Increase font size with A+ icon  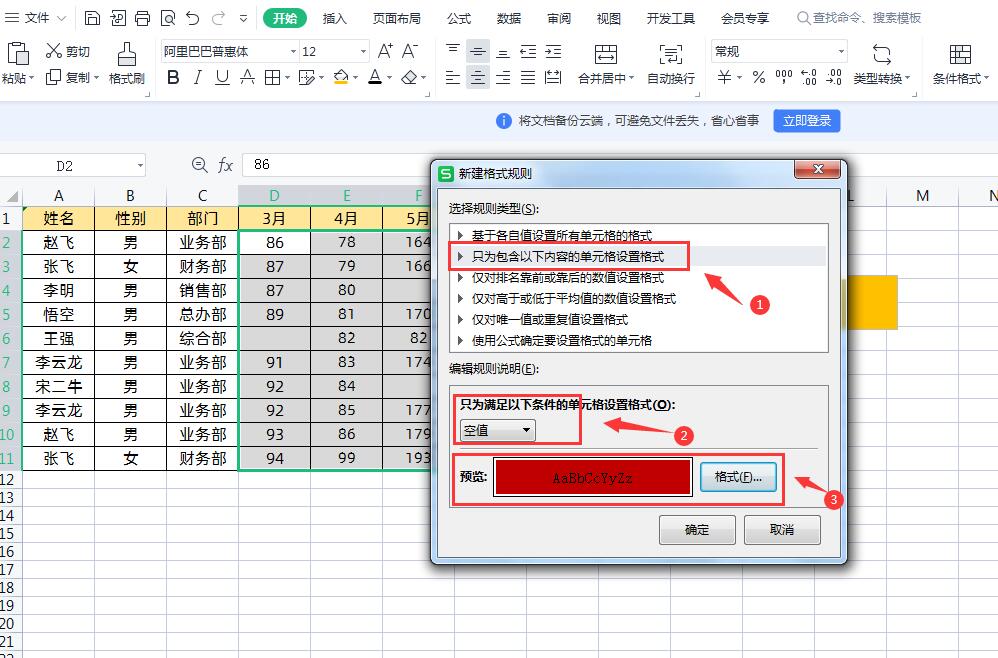point(385,51)
